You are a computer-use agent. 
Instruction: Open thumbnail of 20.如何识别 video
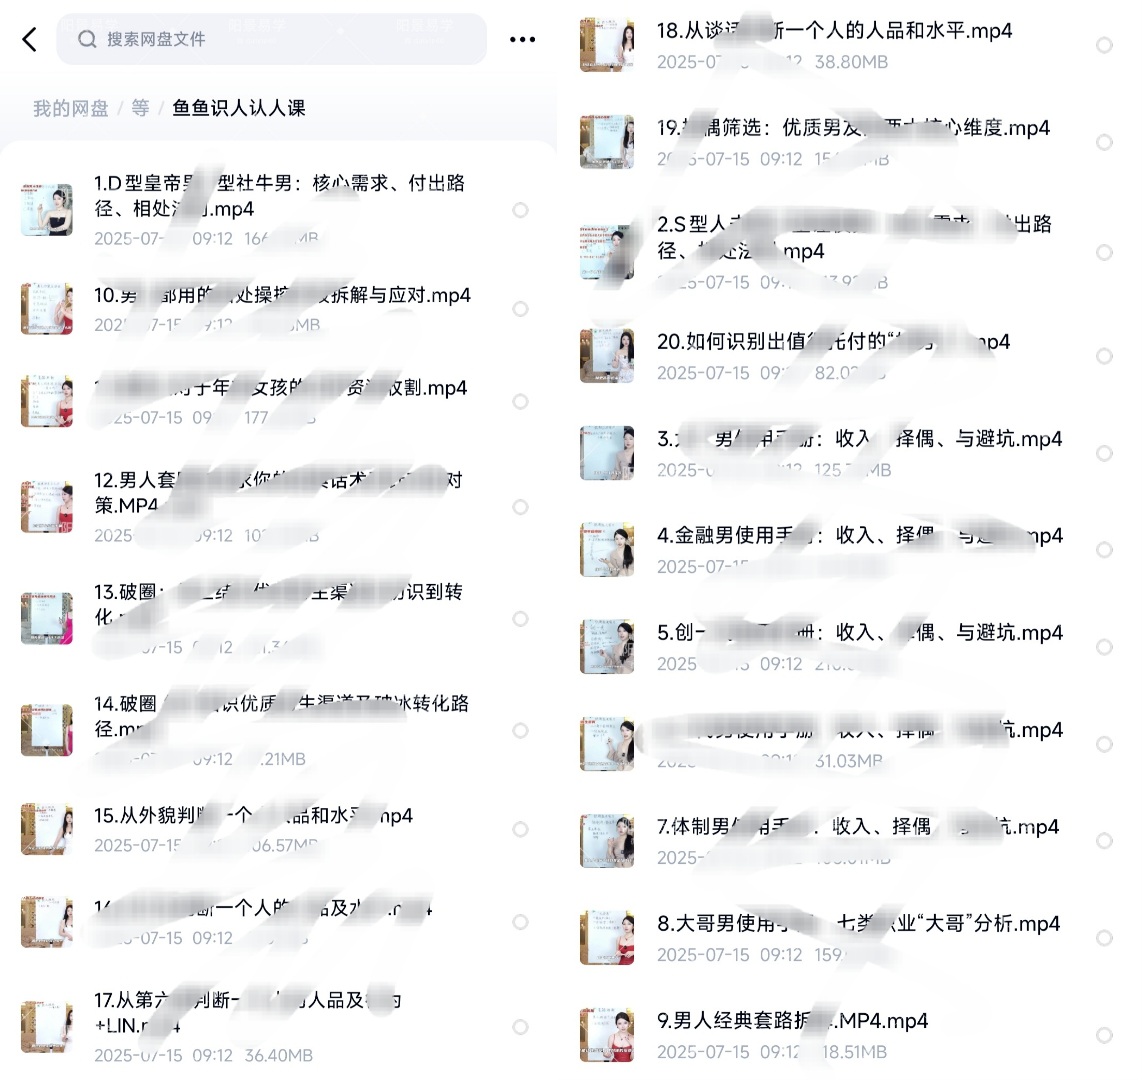coord(607,355)
